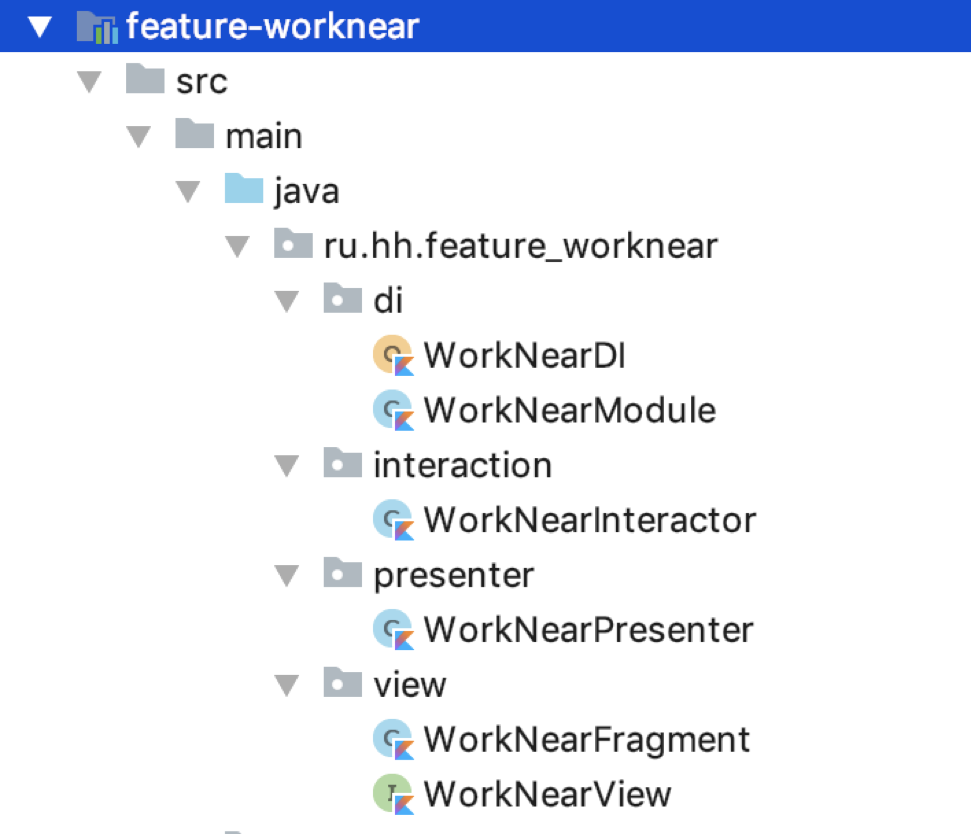Click the WorkNearModule Kotlin class icon
This screenshot has height=834, width=971.
tap(393, 410)
